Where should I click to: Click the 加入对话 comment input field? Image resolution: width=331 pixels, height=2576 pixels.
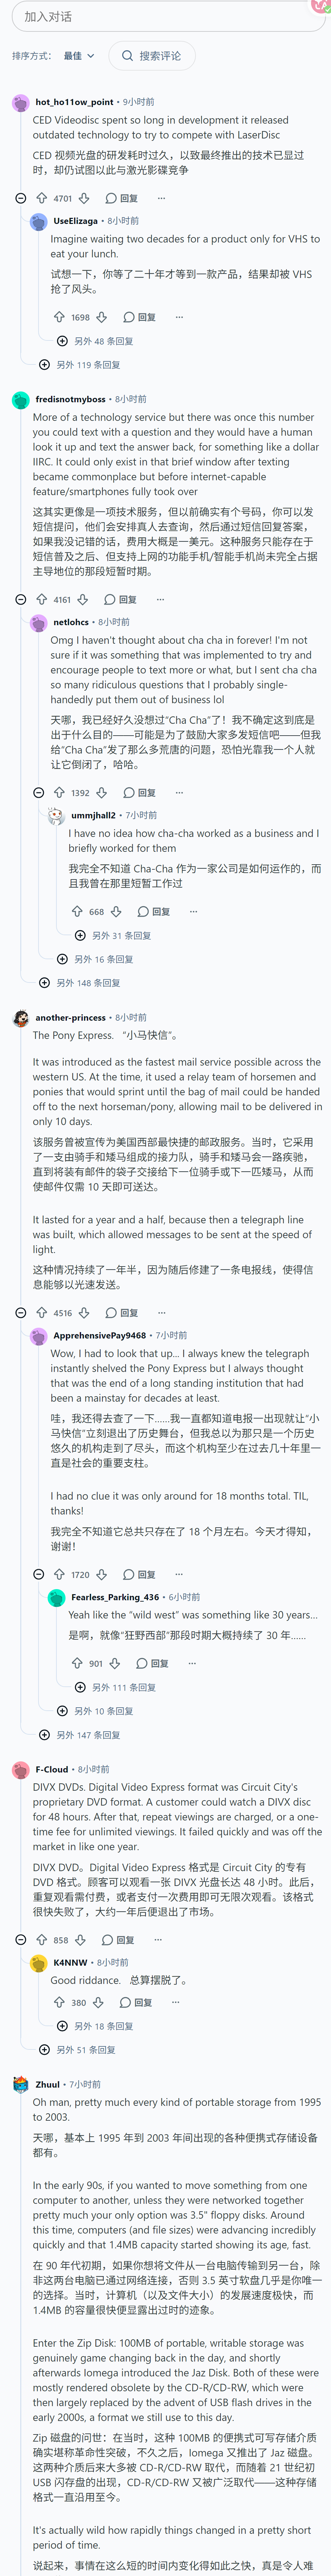pos(166,16)
